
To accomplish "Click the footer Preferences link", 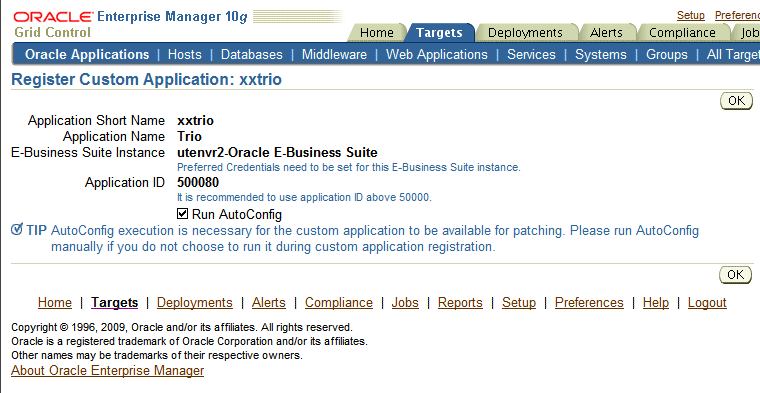I will [589, 302].
